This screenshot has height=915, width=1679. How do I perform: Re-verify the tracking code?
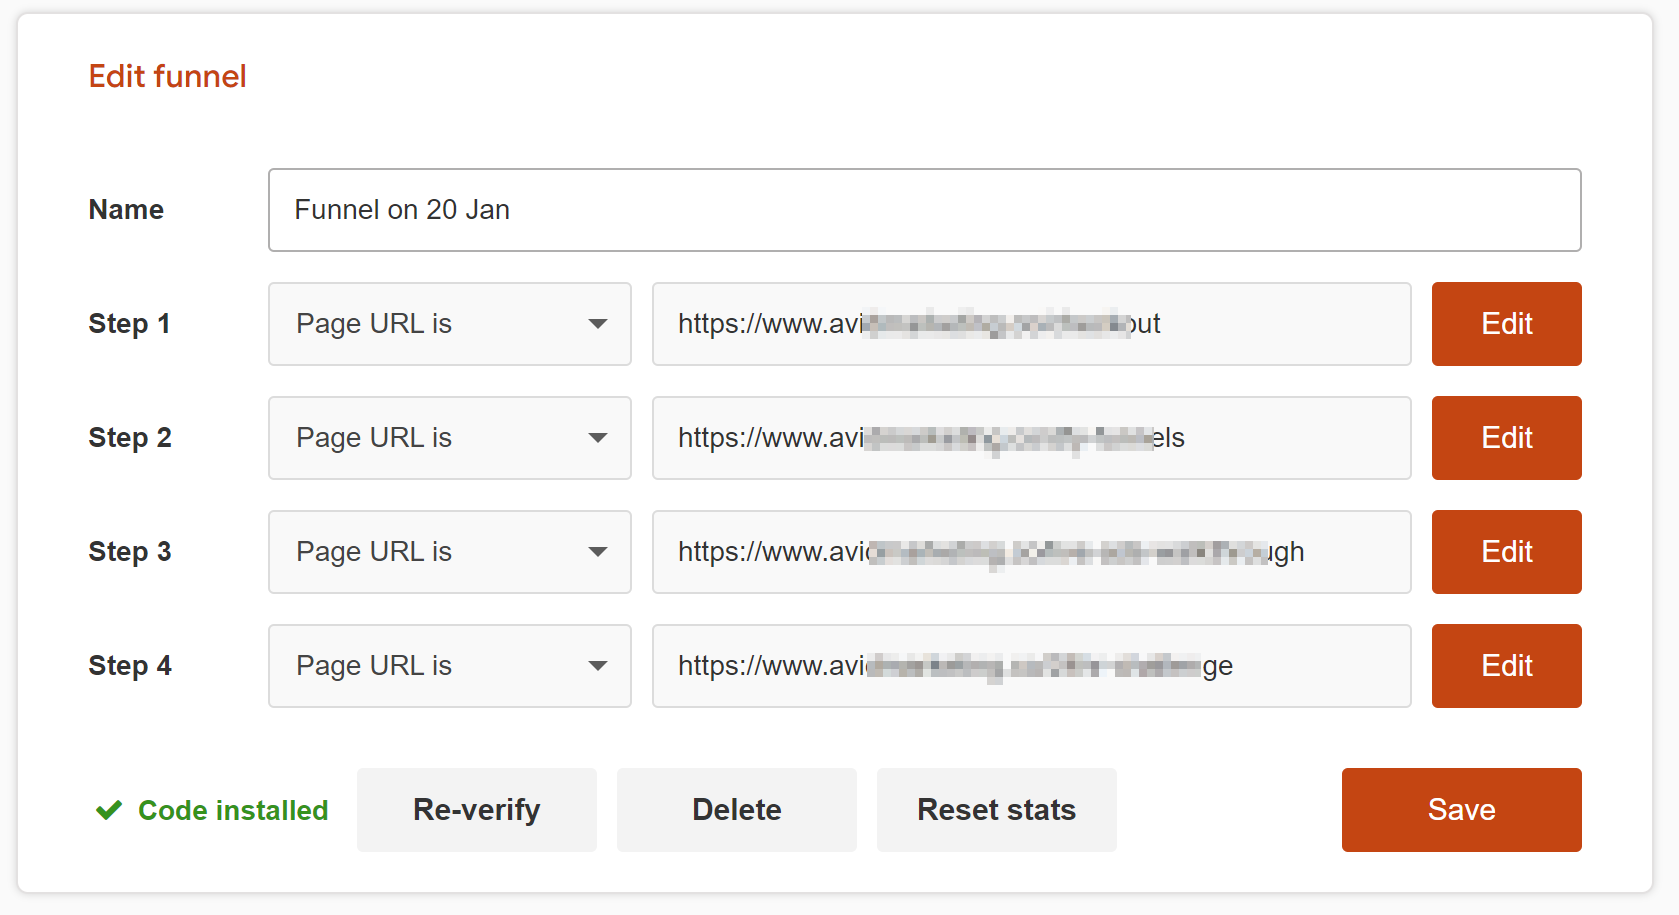(x=477, y=810)
